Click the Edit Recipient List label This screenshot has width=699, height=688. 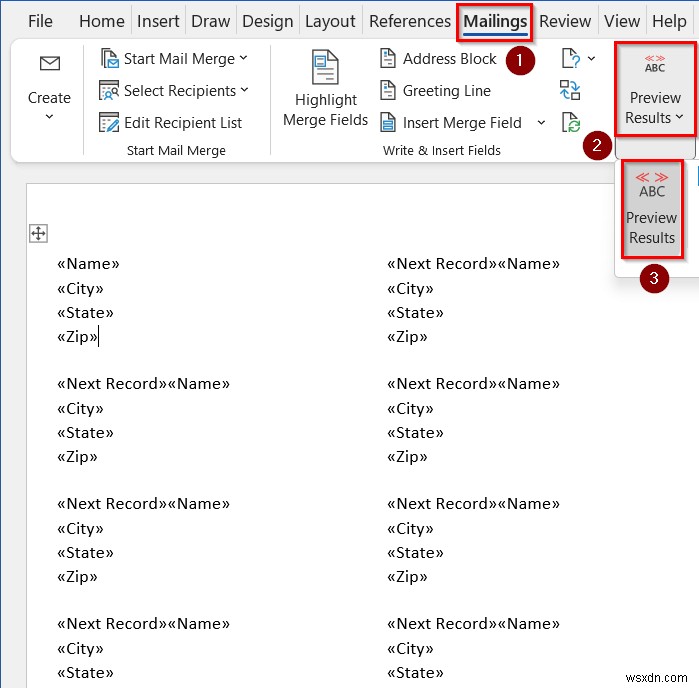point(183,123)
